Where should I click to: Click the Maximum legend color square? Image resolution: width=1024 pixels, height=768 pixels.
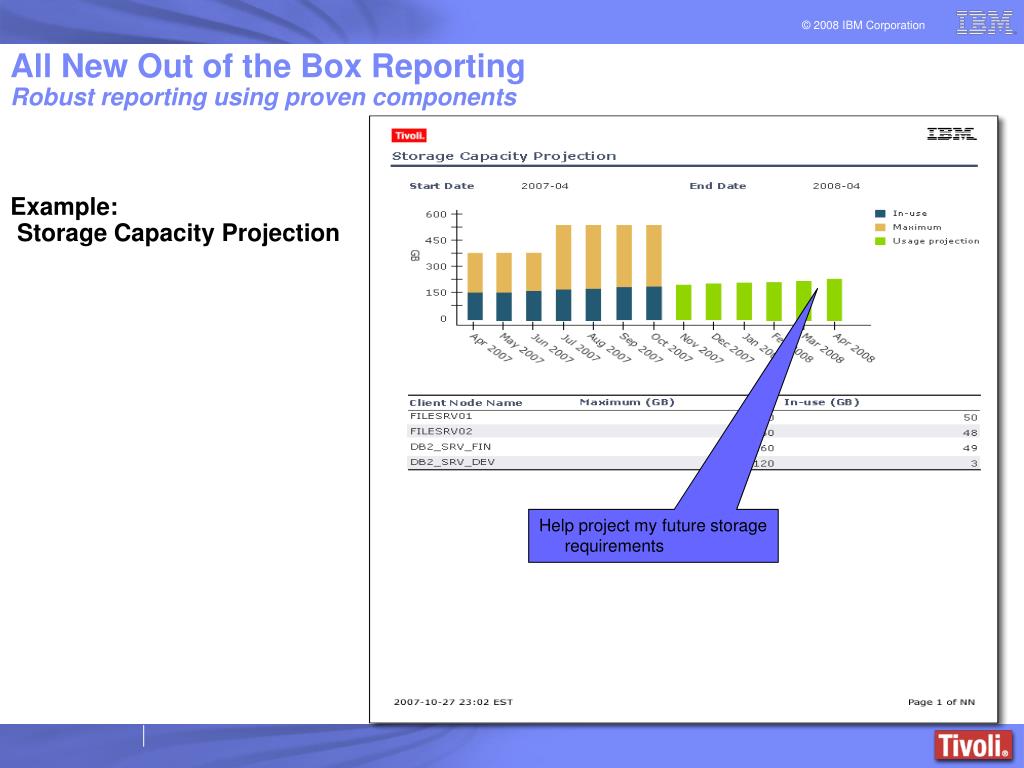[880, 227]
